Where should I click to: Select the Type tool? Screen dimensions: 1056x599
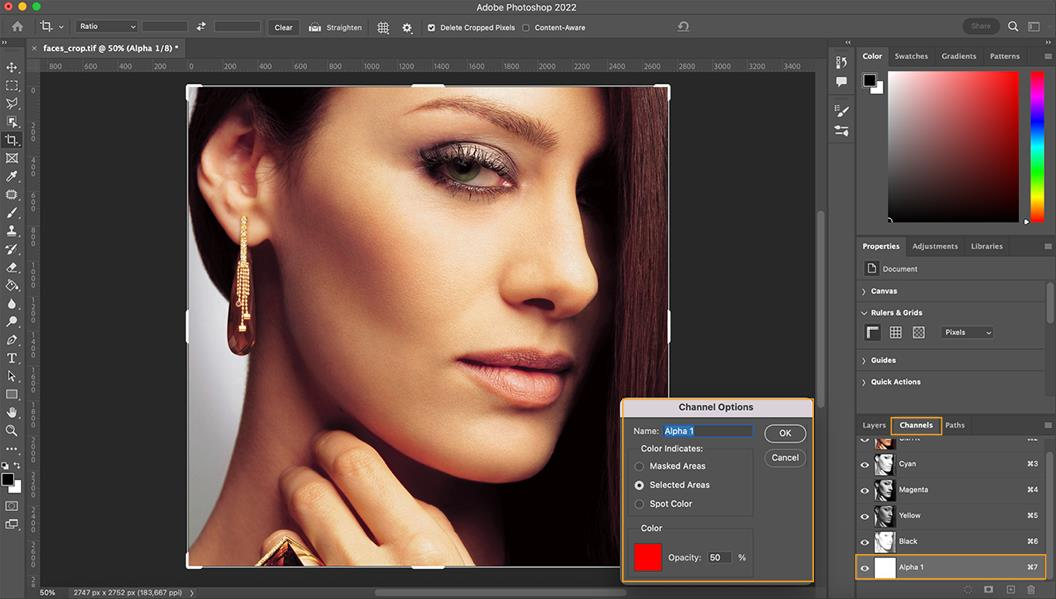[x=12, y=358]
